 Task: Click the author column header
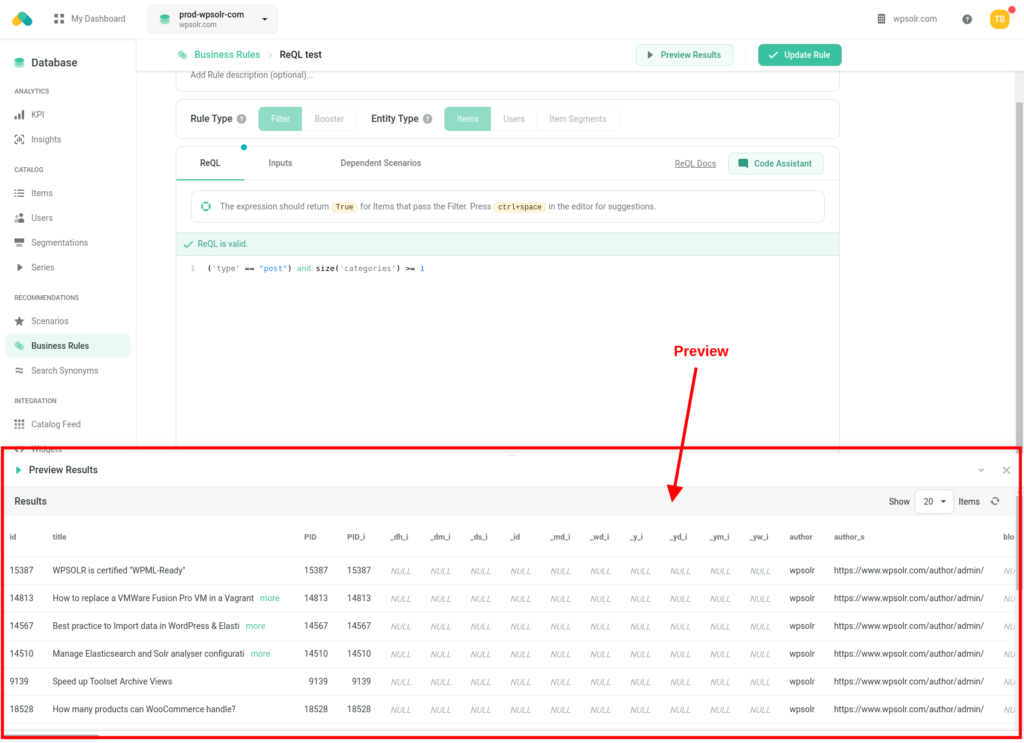801,537
